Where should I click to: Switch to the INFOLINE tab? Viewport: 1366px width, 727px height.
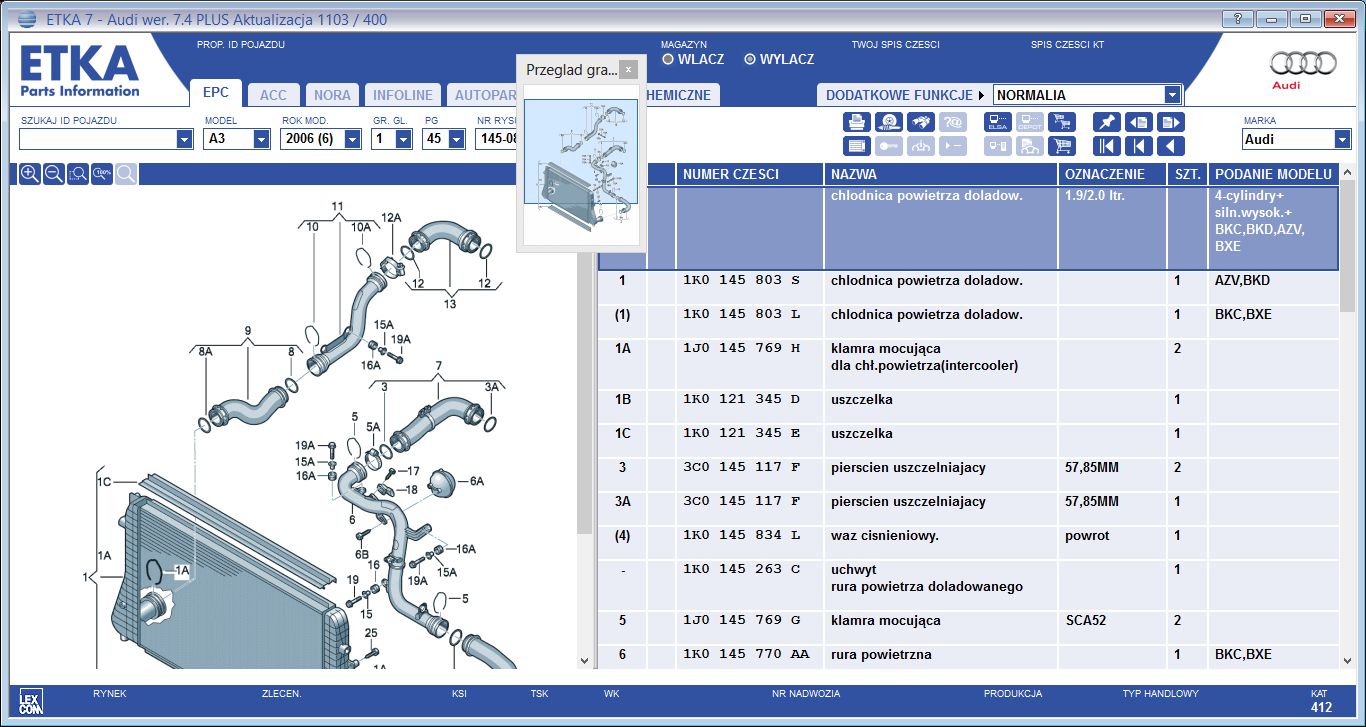point(403,95)
